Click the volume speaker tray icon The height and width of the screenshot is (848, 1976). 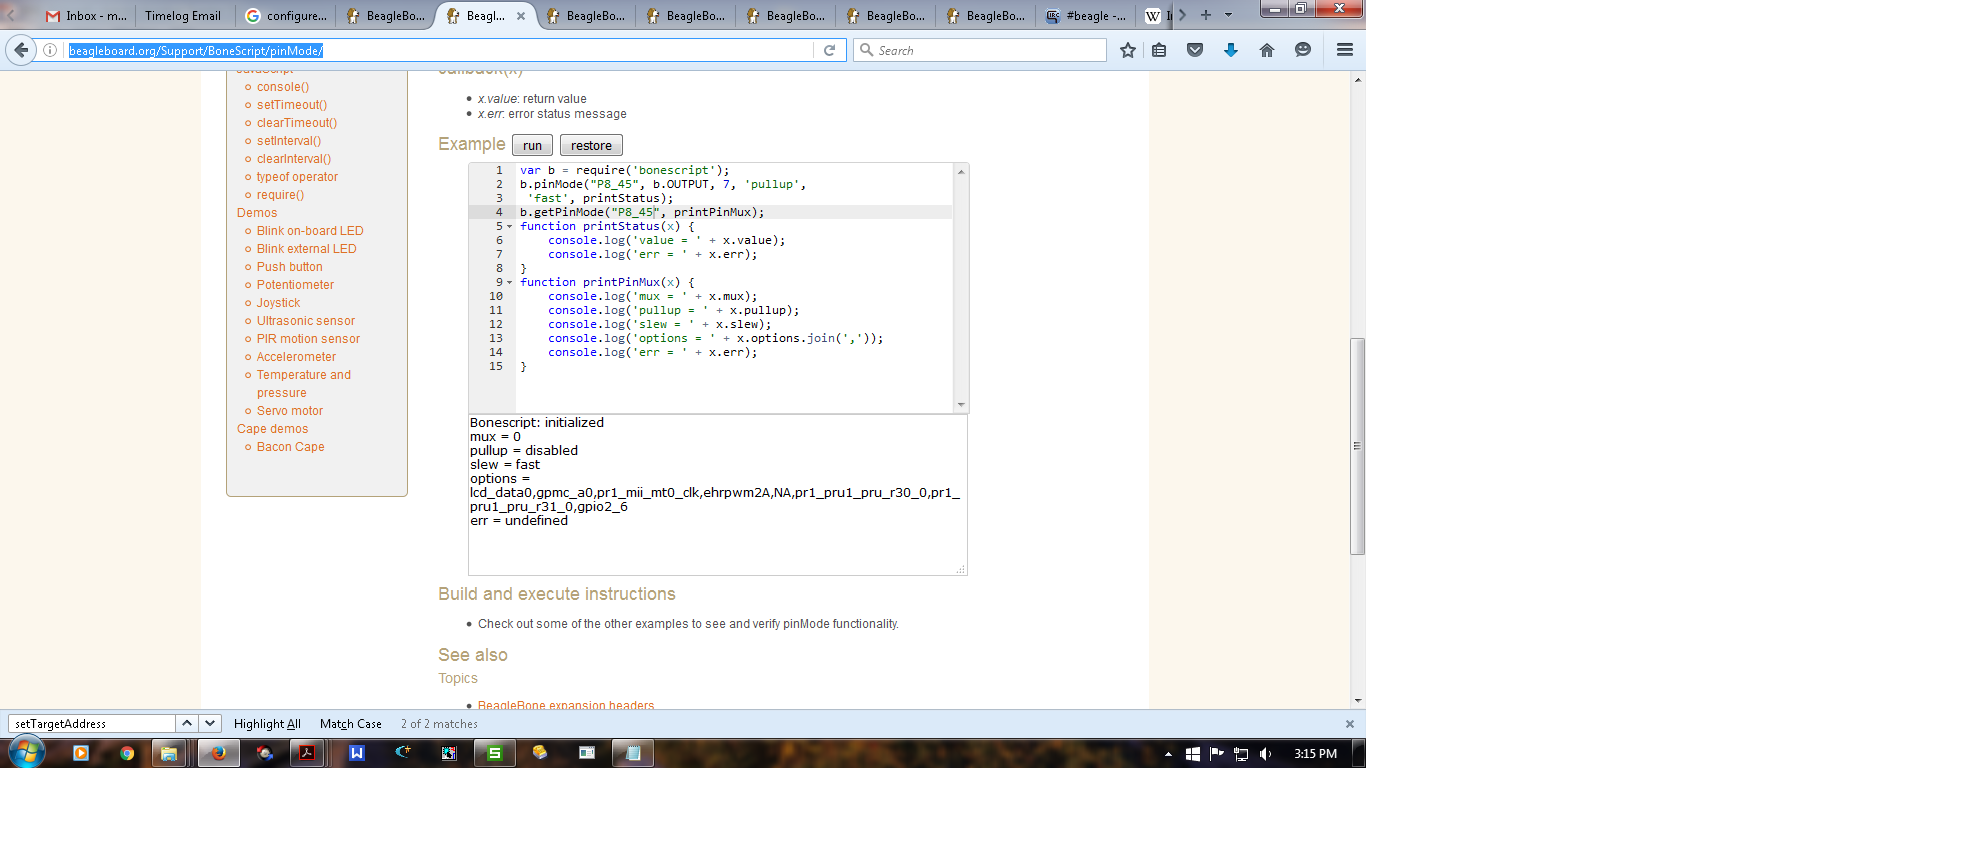point(1266,754)
